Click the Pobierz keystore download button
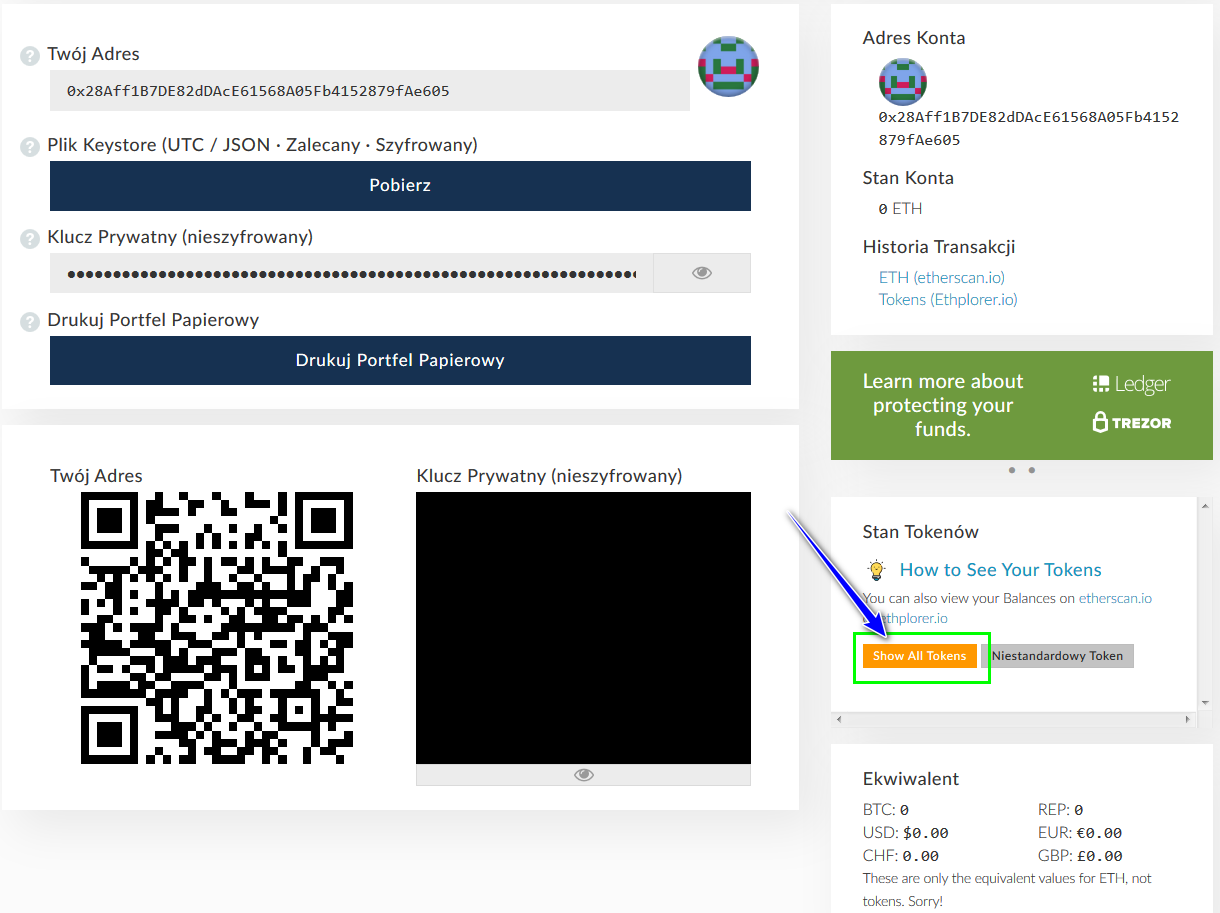The width and height of the screenshot is (1220, 913). tap(400, 186)
